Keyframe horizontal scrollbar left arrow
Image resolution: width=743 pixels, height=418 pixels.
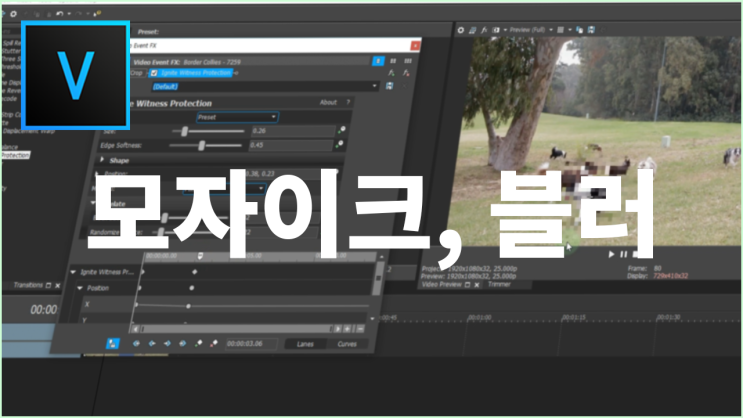136,329
